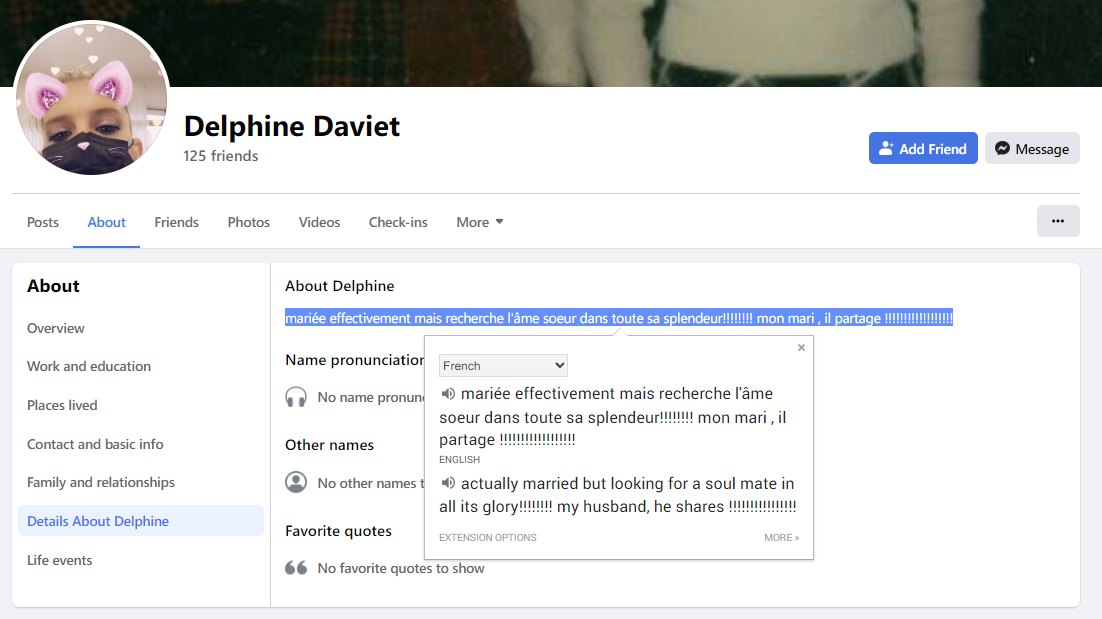
Task: Open Family and relationships section
Action: (101, 482)
